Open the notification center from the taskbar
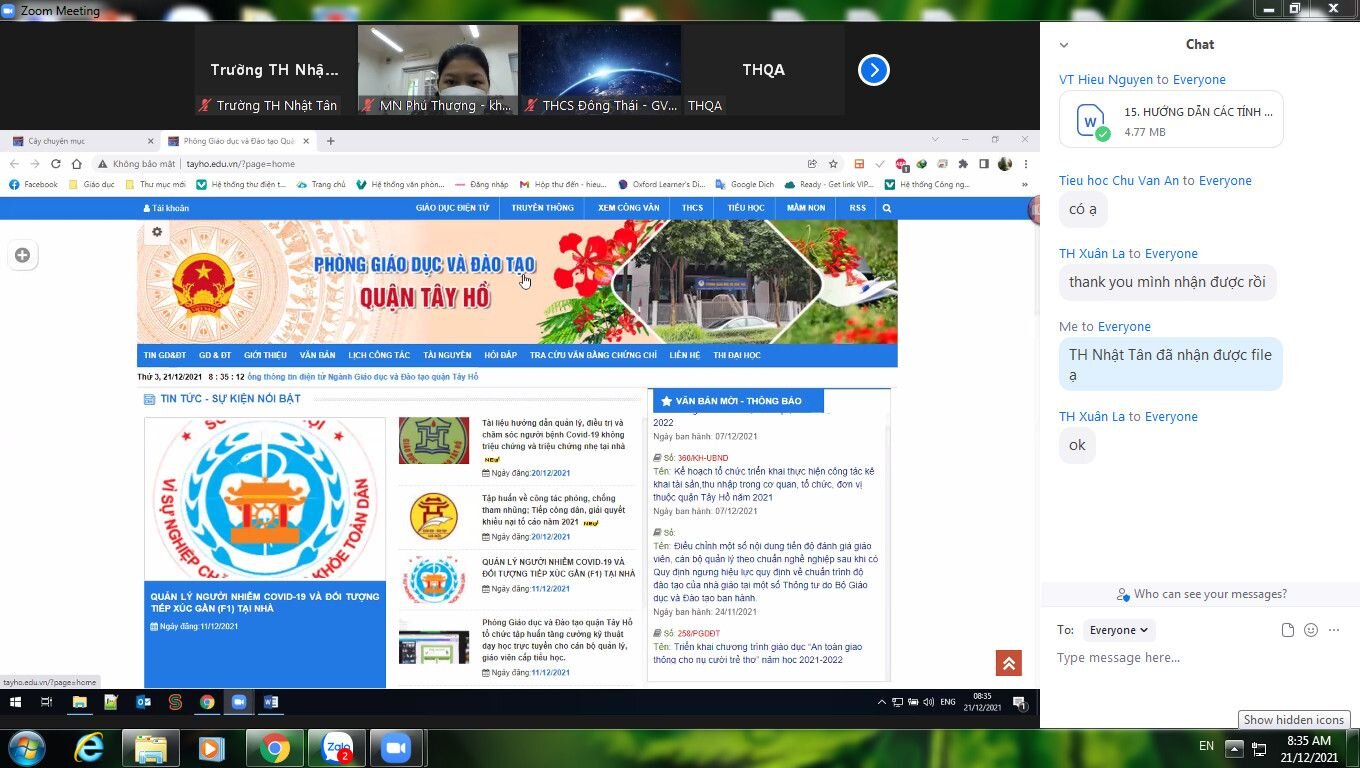1360x768 pixels. tap(1020, 703)
